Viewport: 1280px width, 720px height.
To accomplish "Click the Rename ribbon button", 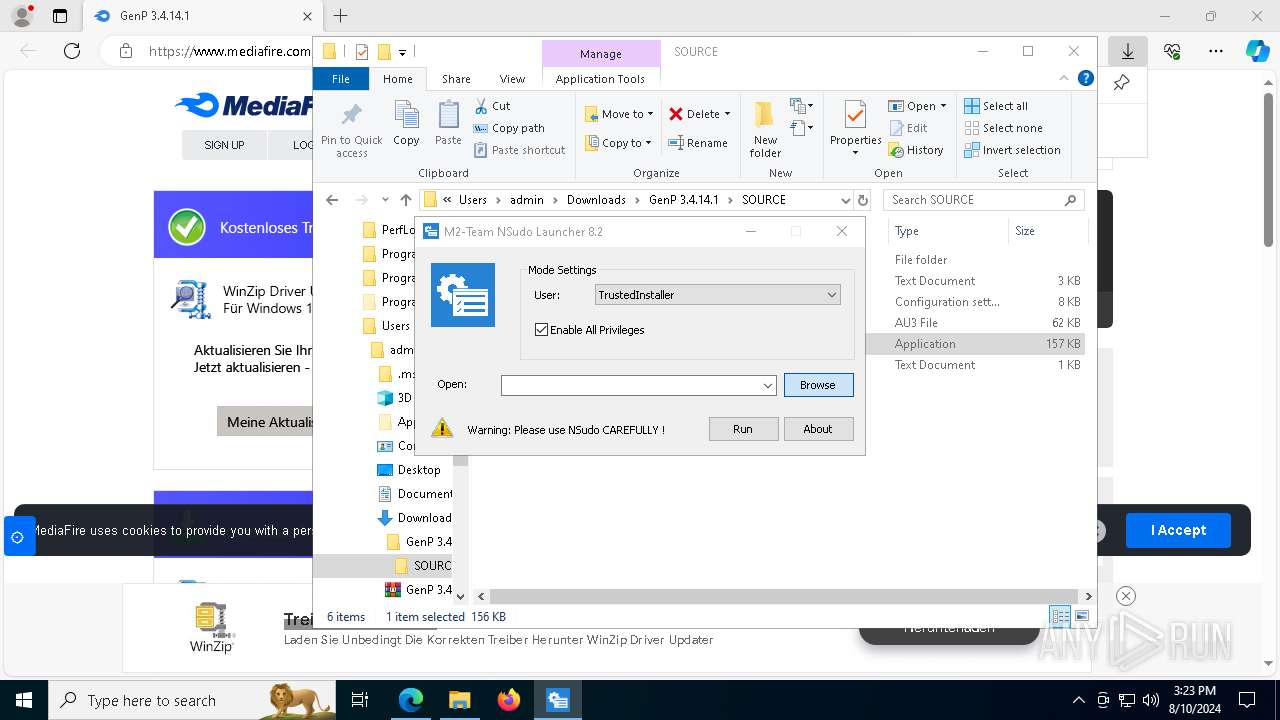I will [x=698, y=143].
